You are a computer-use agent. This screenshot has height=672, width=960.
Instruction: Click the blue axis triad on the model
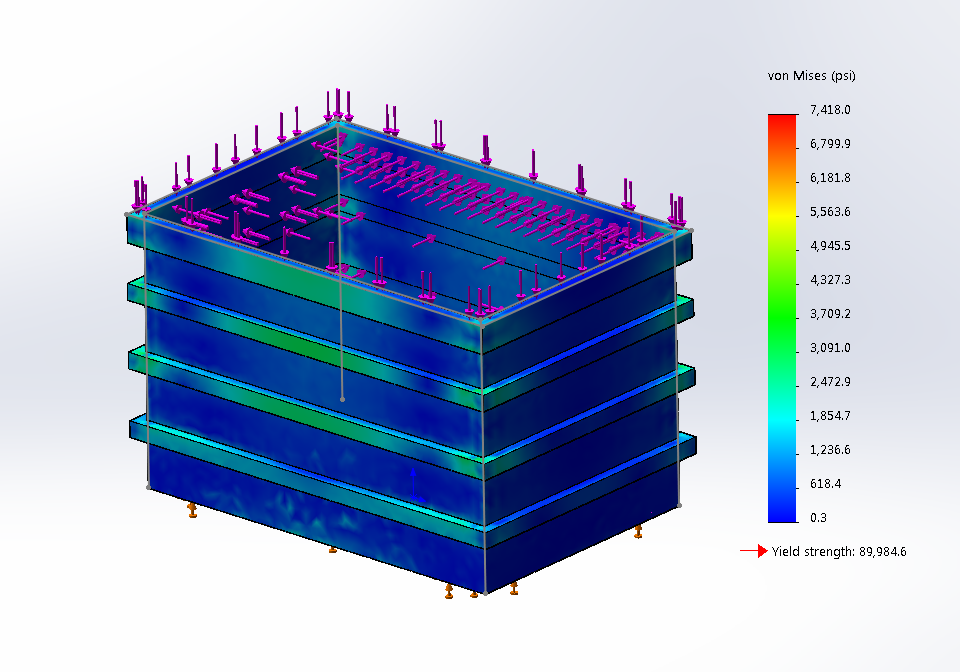[x=416, y=487]
